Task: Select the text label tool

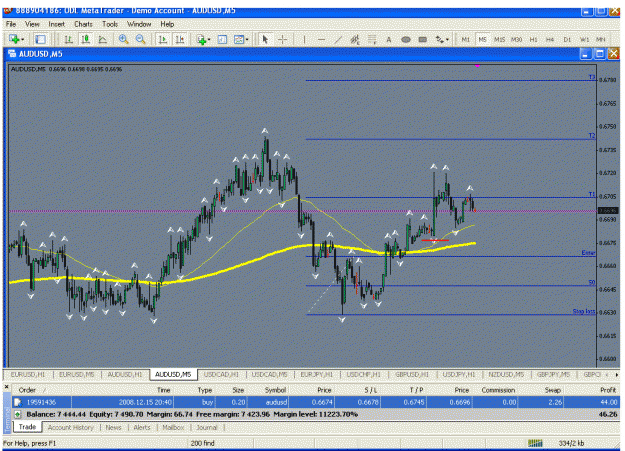Action: click(x=423, y=39)
